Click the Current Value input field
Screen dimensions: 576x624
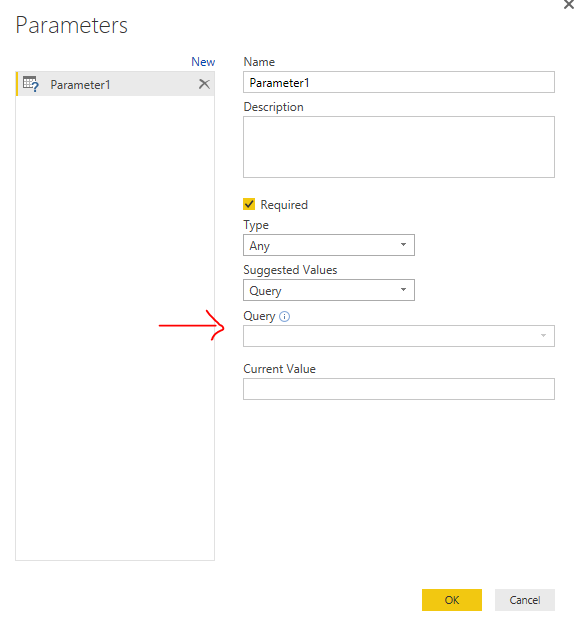click(x=399, y=389)
